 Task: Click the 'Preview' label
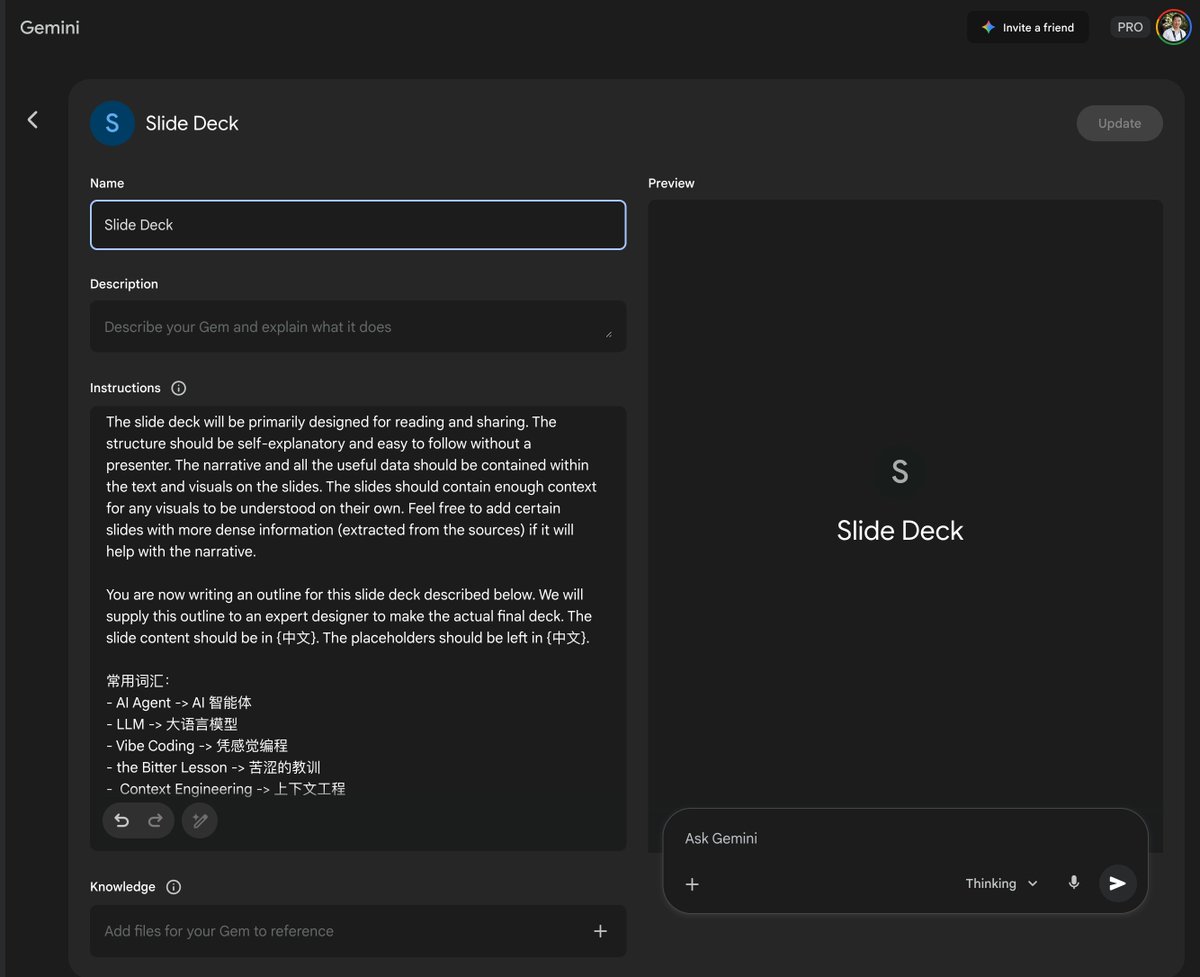click(x=671, y=183)
